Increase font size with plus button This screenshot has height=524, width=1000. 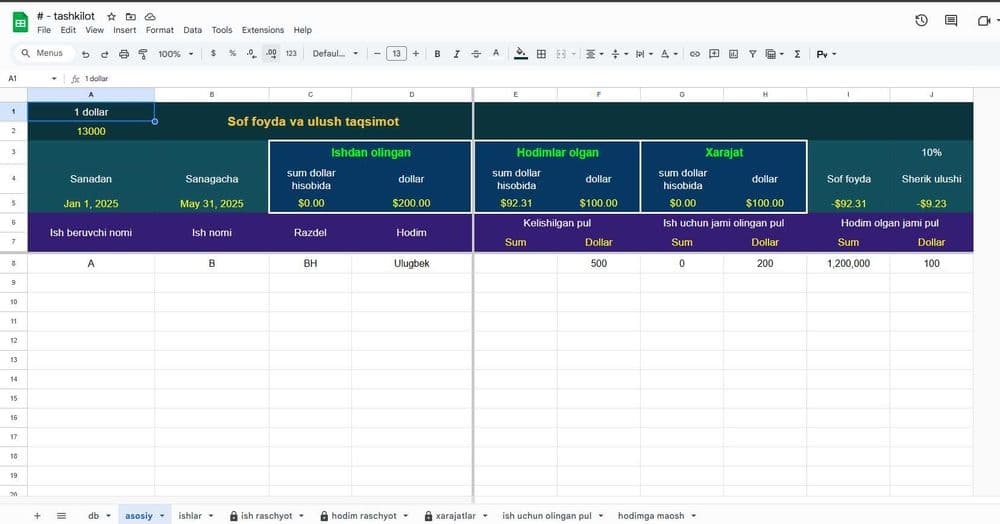pyautogui.click(x=416, y=54)
